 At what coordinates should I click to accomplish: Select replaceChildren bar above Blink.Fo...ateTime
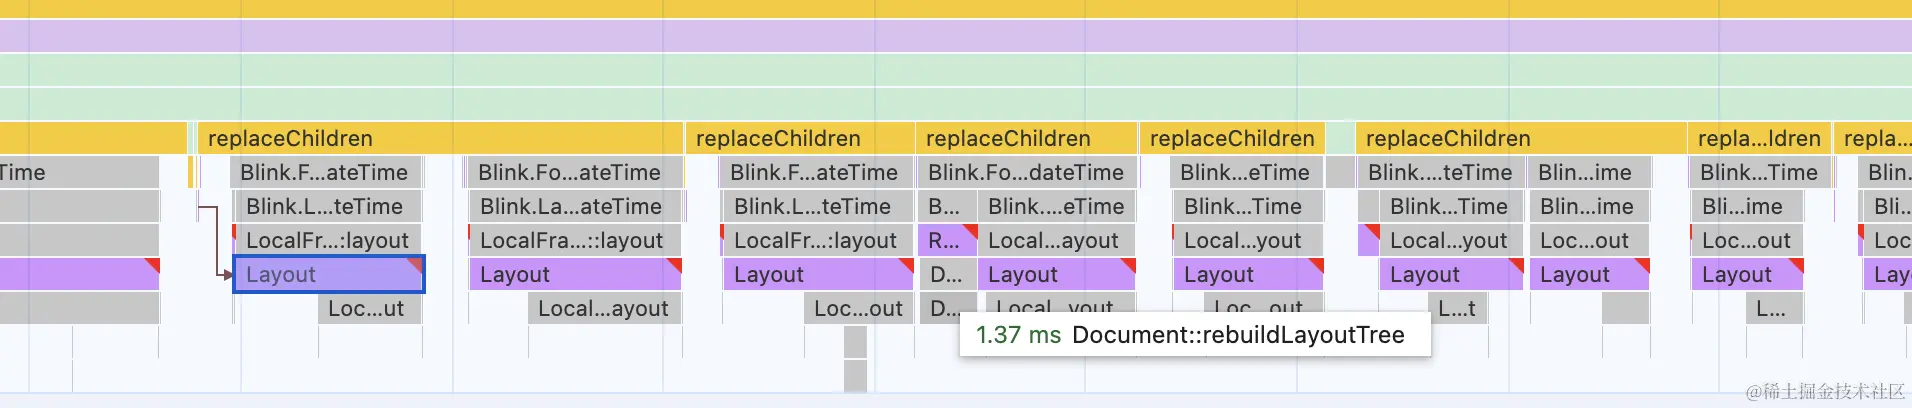point(441,138)
